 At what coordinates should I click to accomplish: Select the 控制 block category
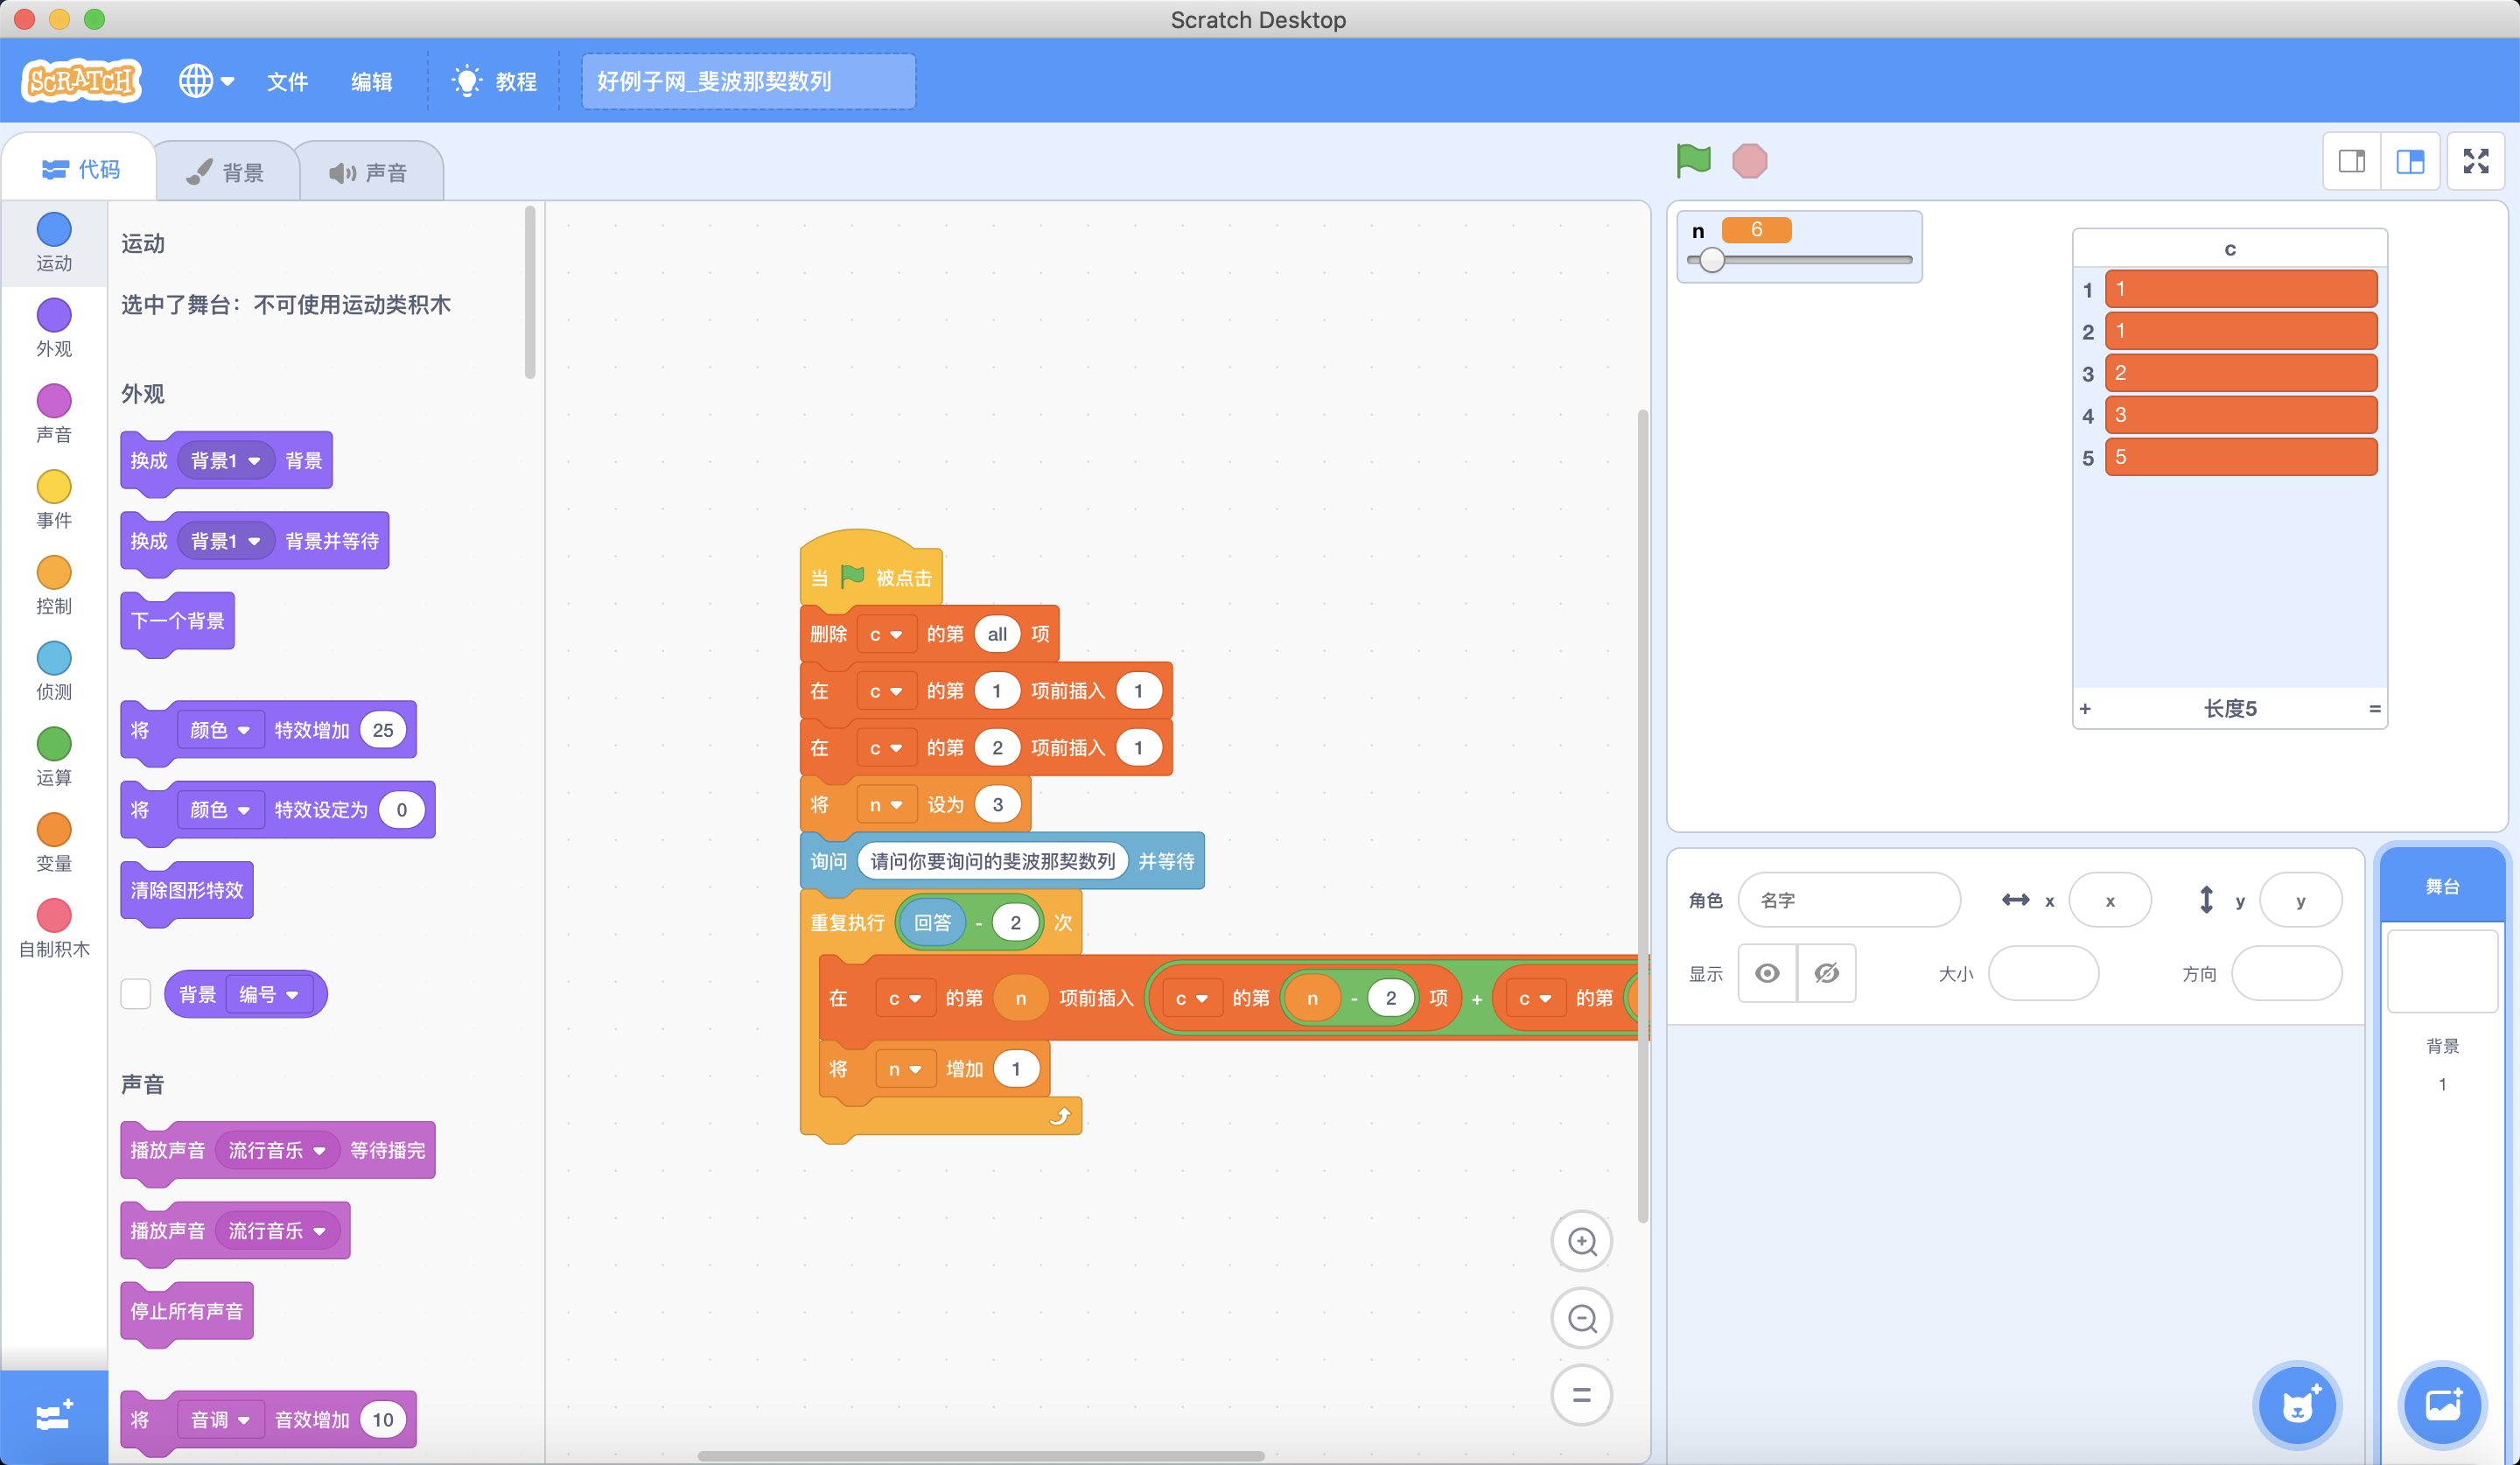54,586
